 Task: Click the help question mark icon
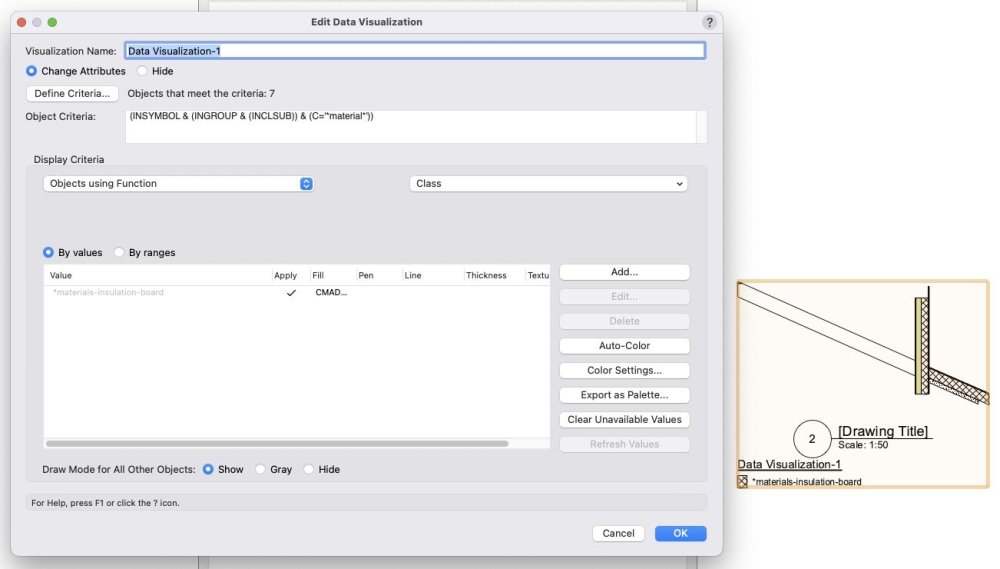(709, 22)
